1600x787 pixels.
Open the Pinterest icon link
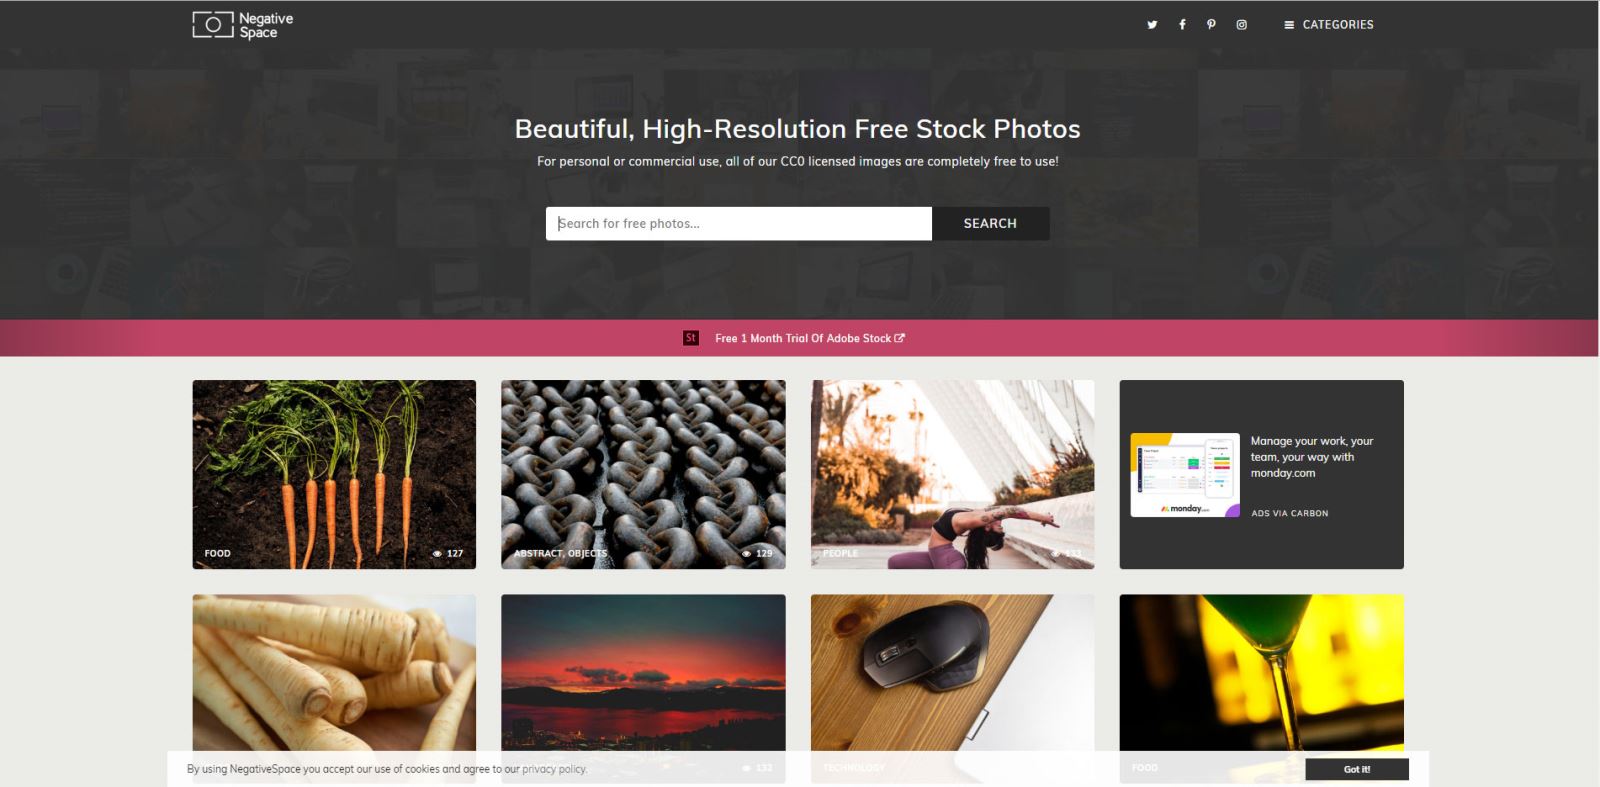[1211, 25]
